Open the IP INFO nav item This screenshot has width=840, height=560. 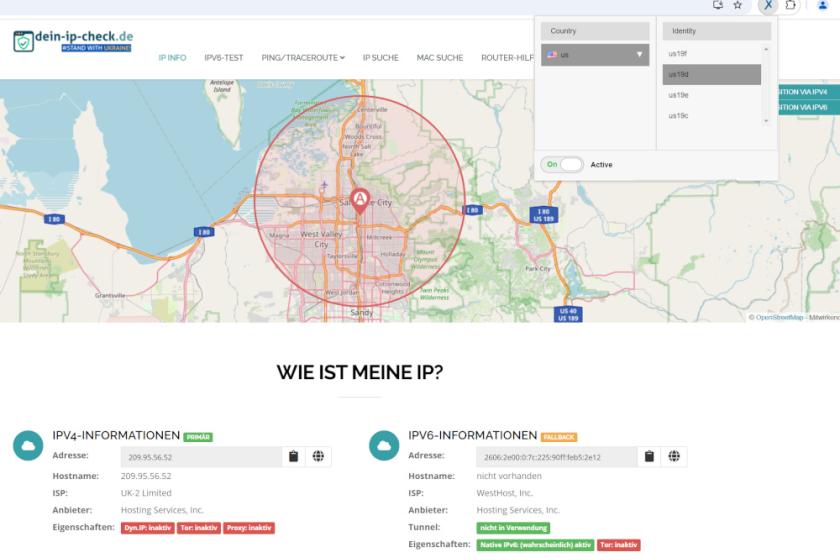click(x=172, y=58)
